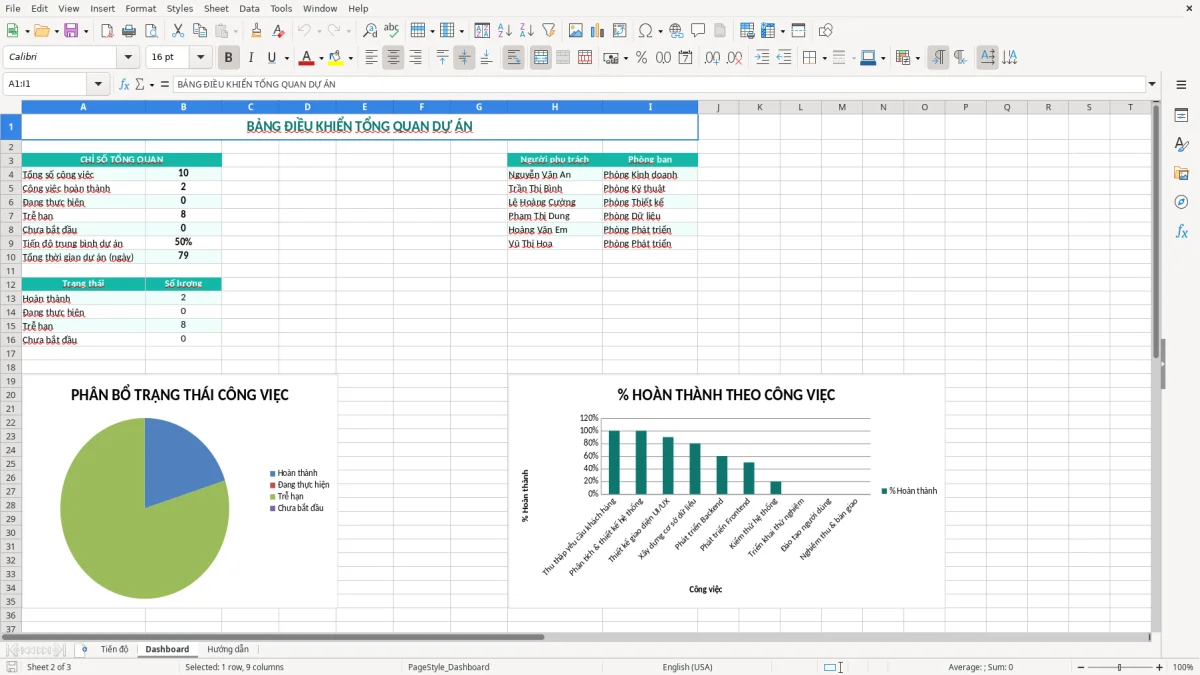Toggle Merge and Center Cells
This screenshot has width=1200, height=675.
pyautogui.click(x=540, y=58)
